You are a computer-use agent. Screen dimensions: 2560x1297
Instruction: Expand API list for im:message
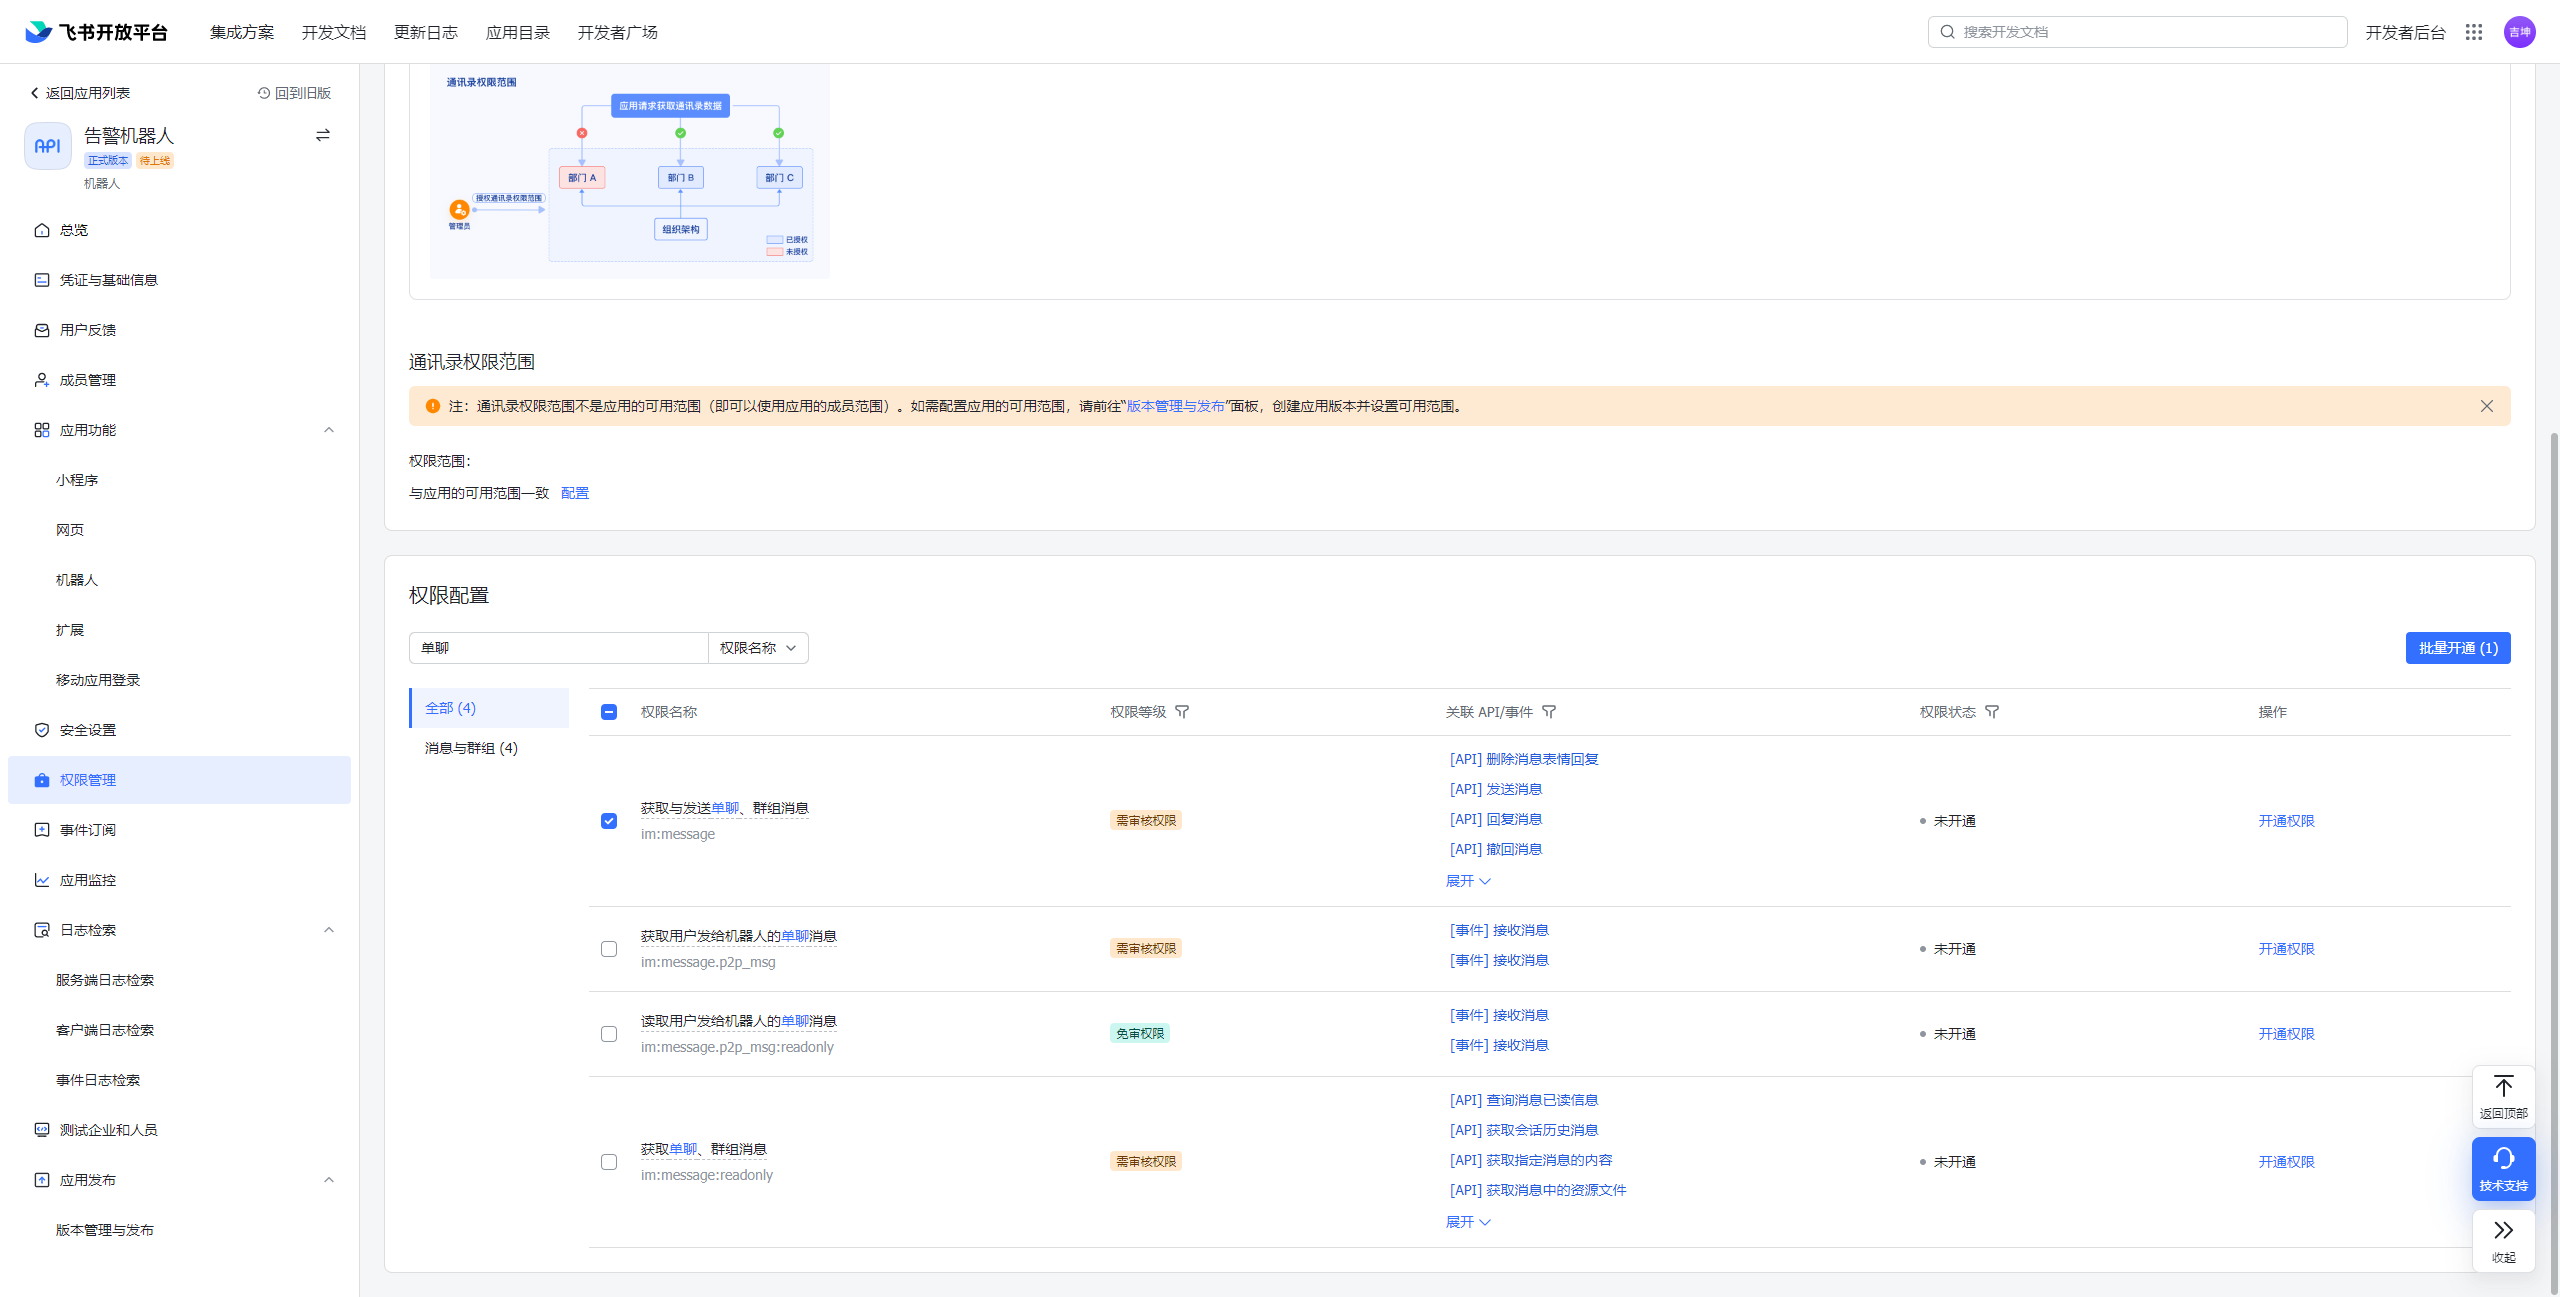[x=1468, y=881]
